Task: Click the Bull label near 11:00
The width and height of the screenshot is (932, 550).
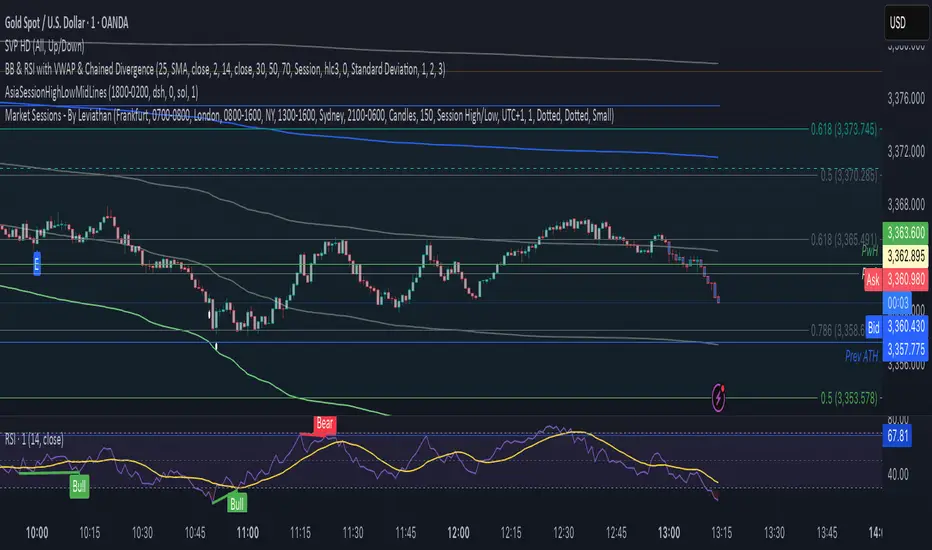Action: pyautogui.click(x=237, y=503)
